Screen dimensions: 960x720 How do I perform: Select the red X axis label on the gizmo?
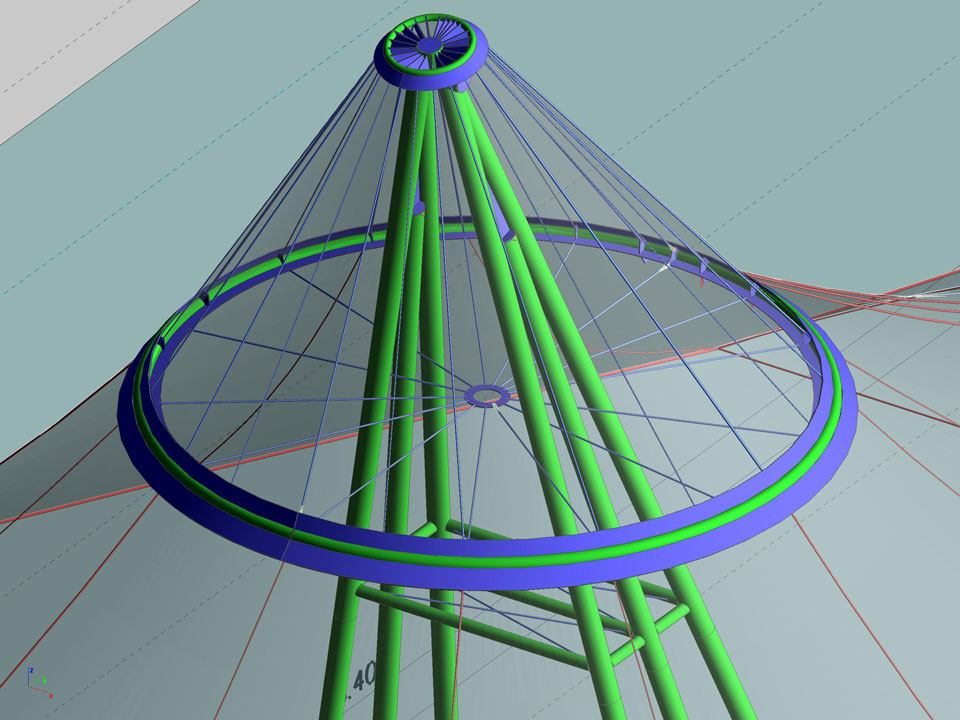pyautogui.click(x=50, y=695)
